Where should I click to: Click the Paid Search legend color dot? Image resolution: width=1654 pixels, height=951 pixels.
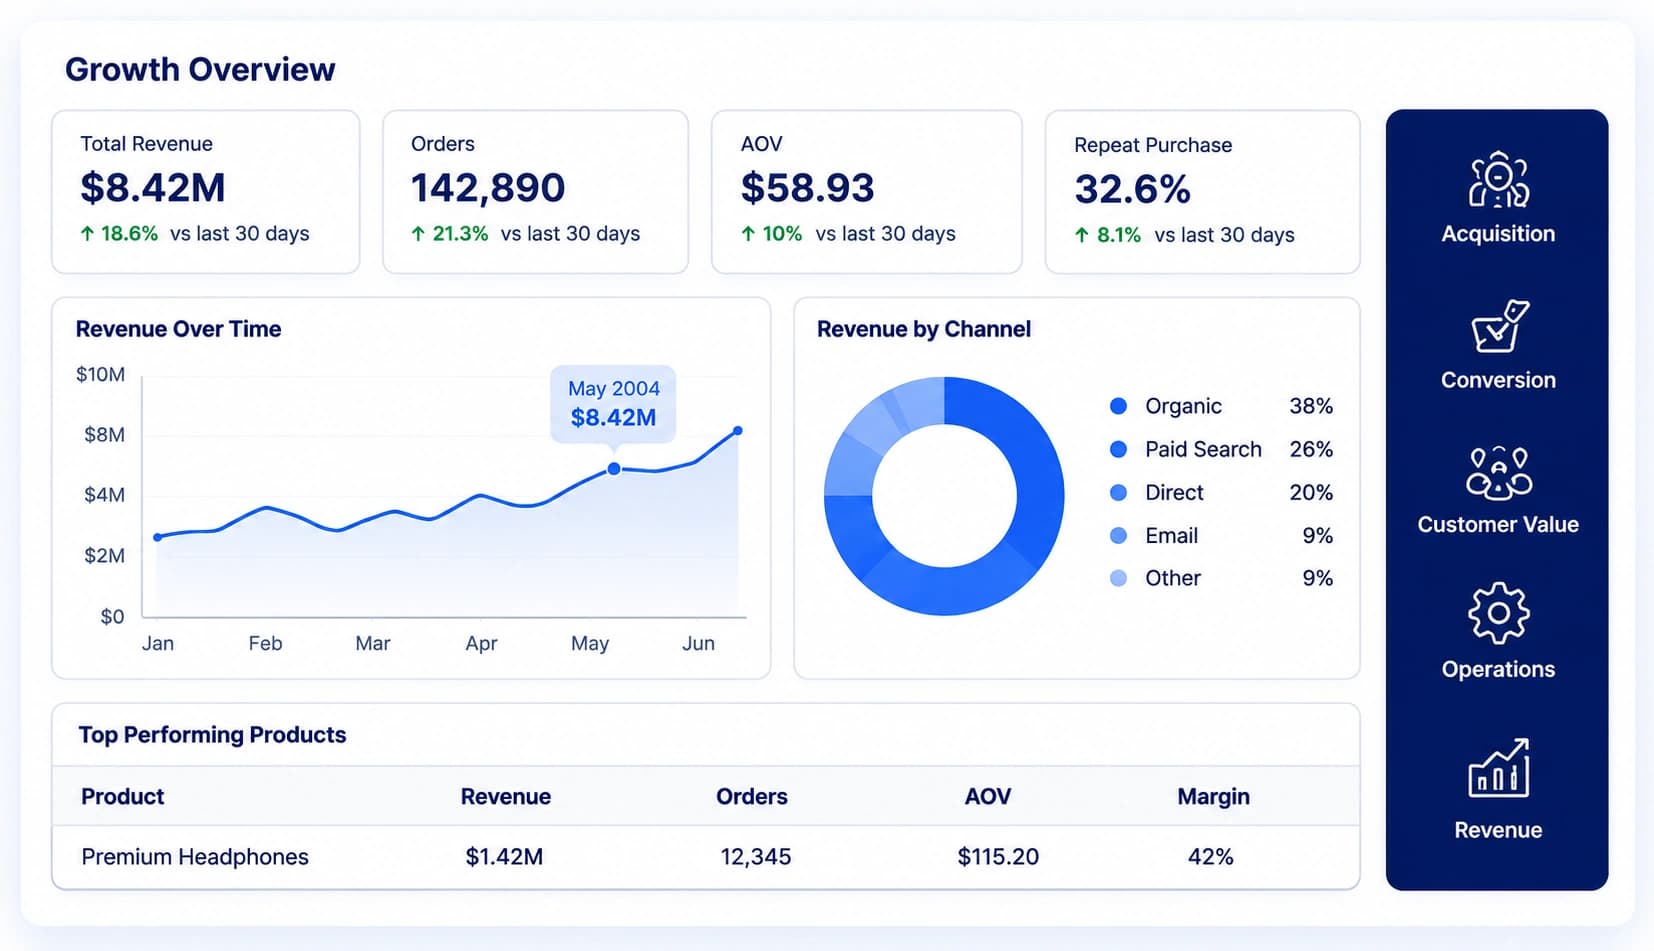tap(1119, 449)
